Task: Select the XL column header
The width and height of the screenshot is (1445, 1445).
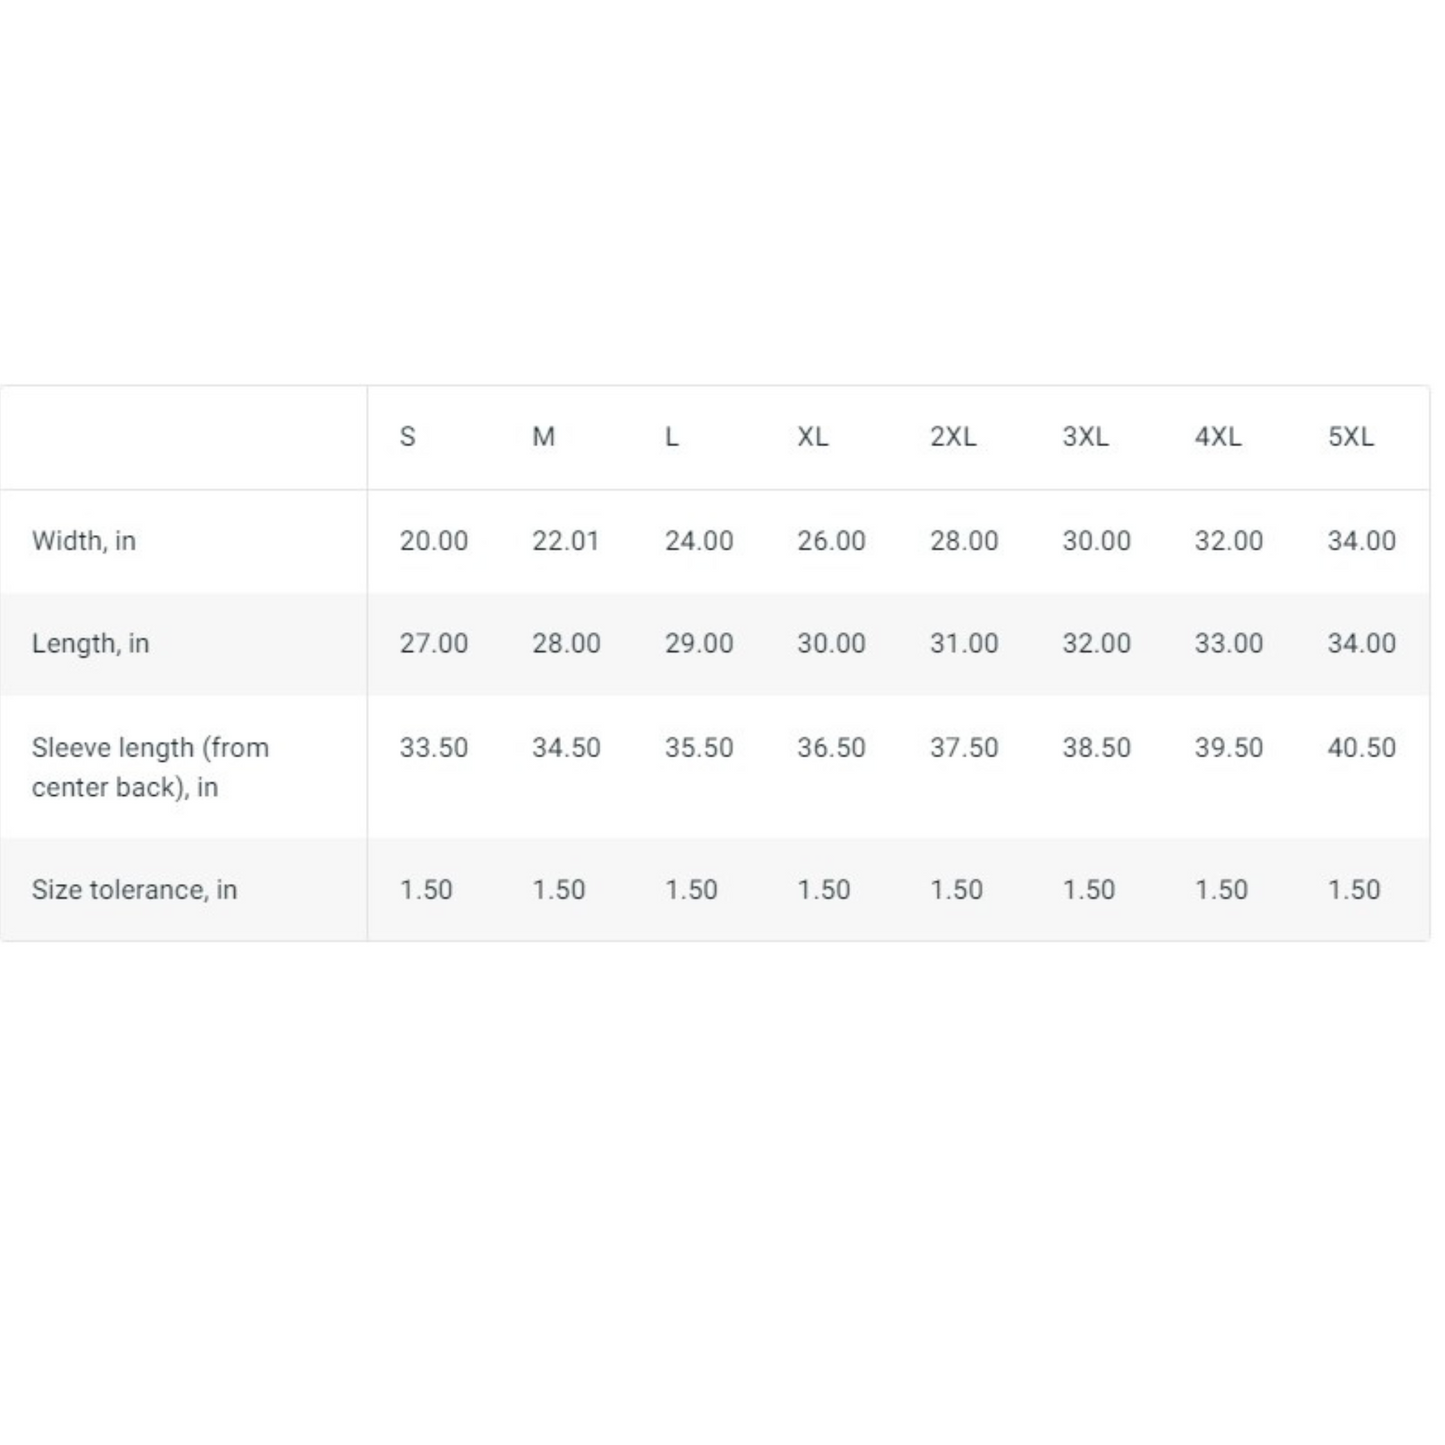Action: [812, 437]
